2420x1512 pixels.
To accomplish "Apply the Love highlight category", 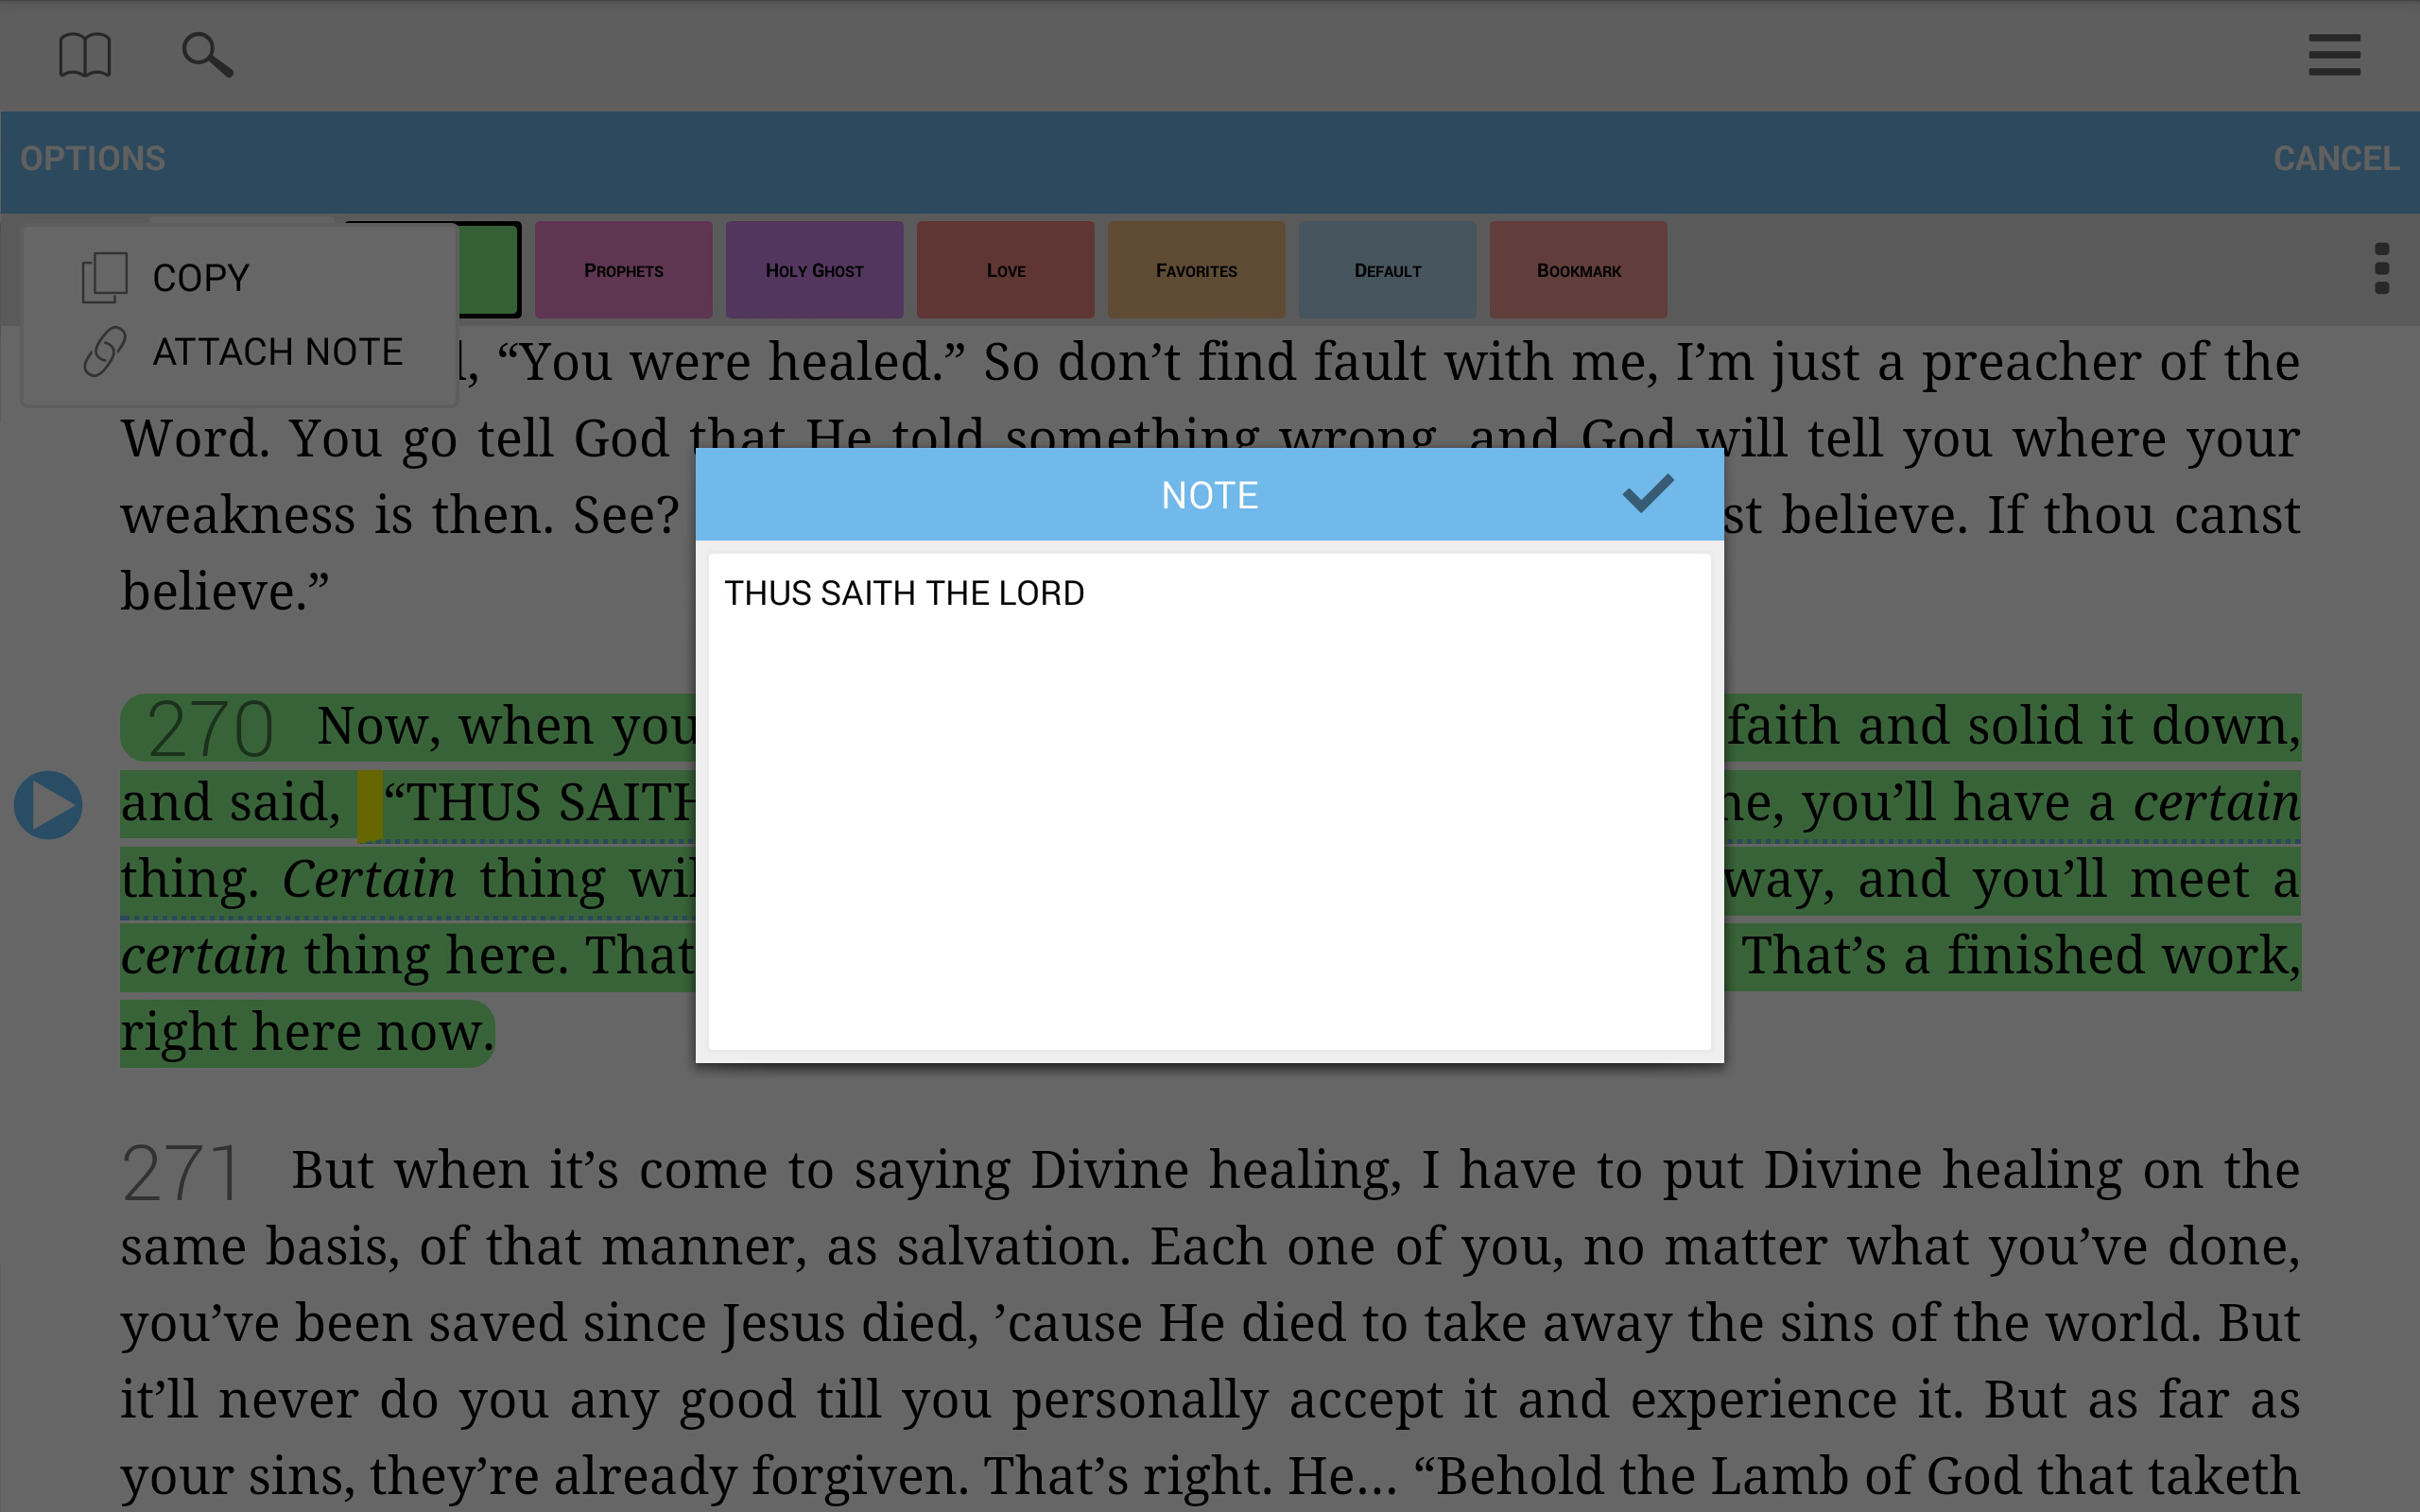I will [x=1005, y=270].
